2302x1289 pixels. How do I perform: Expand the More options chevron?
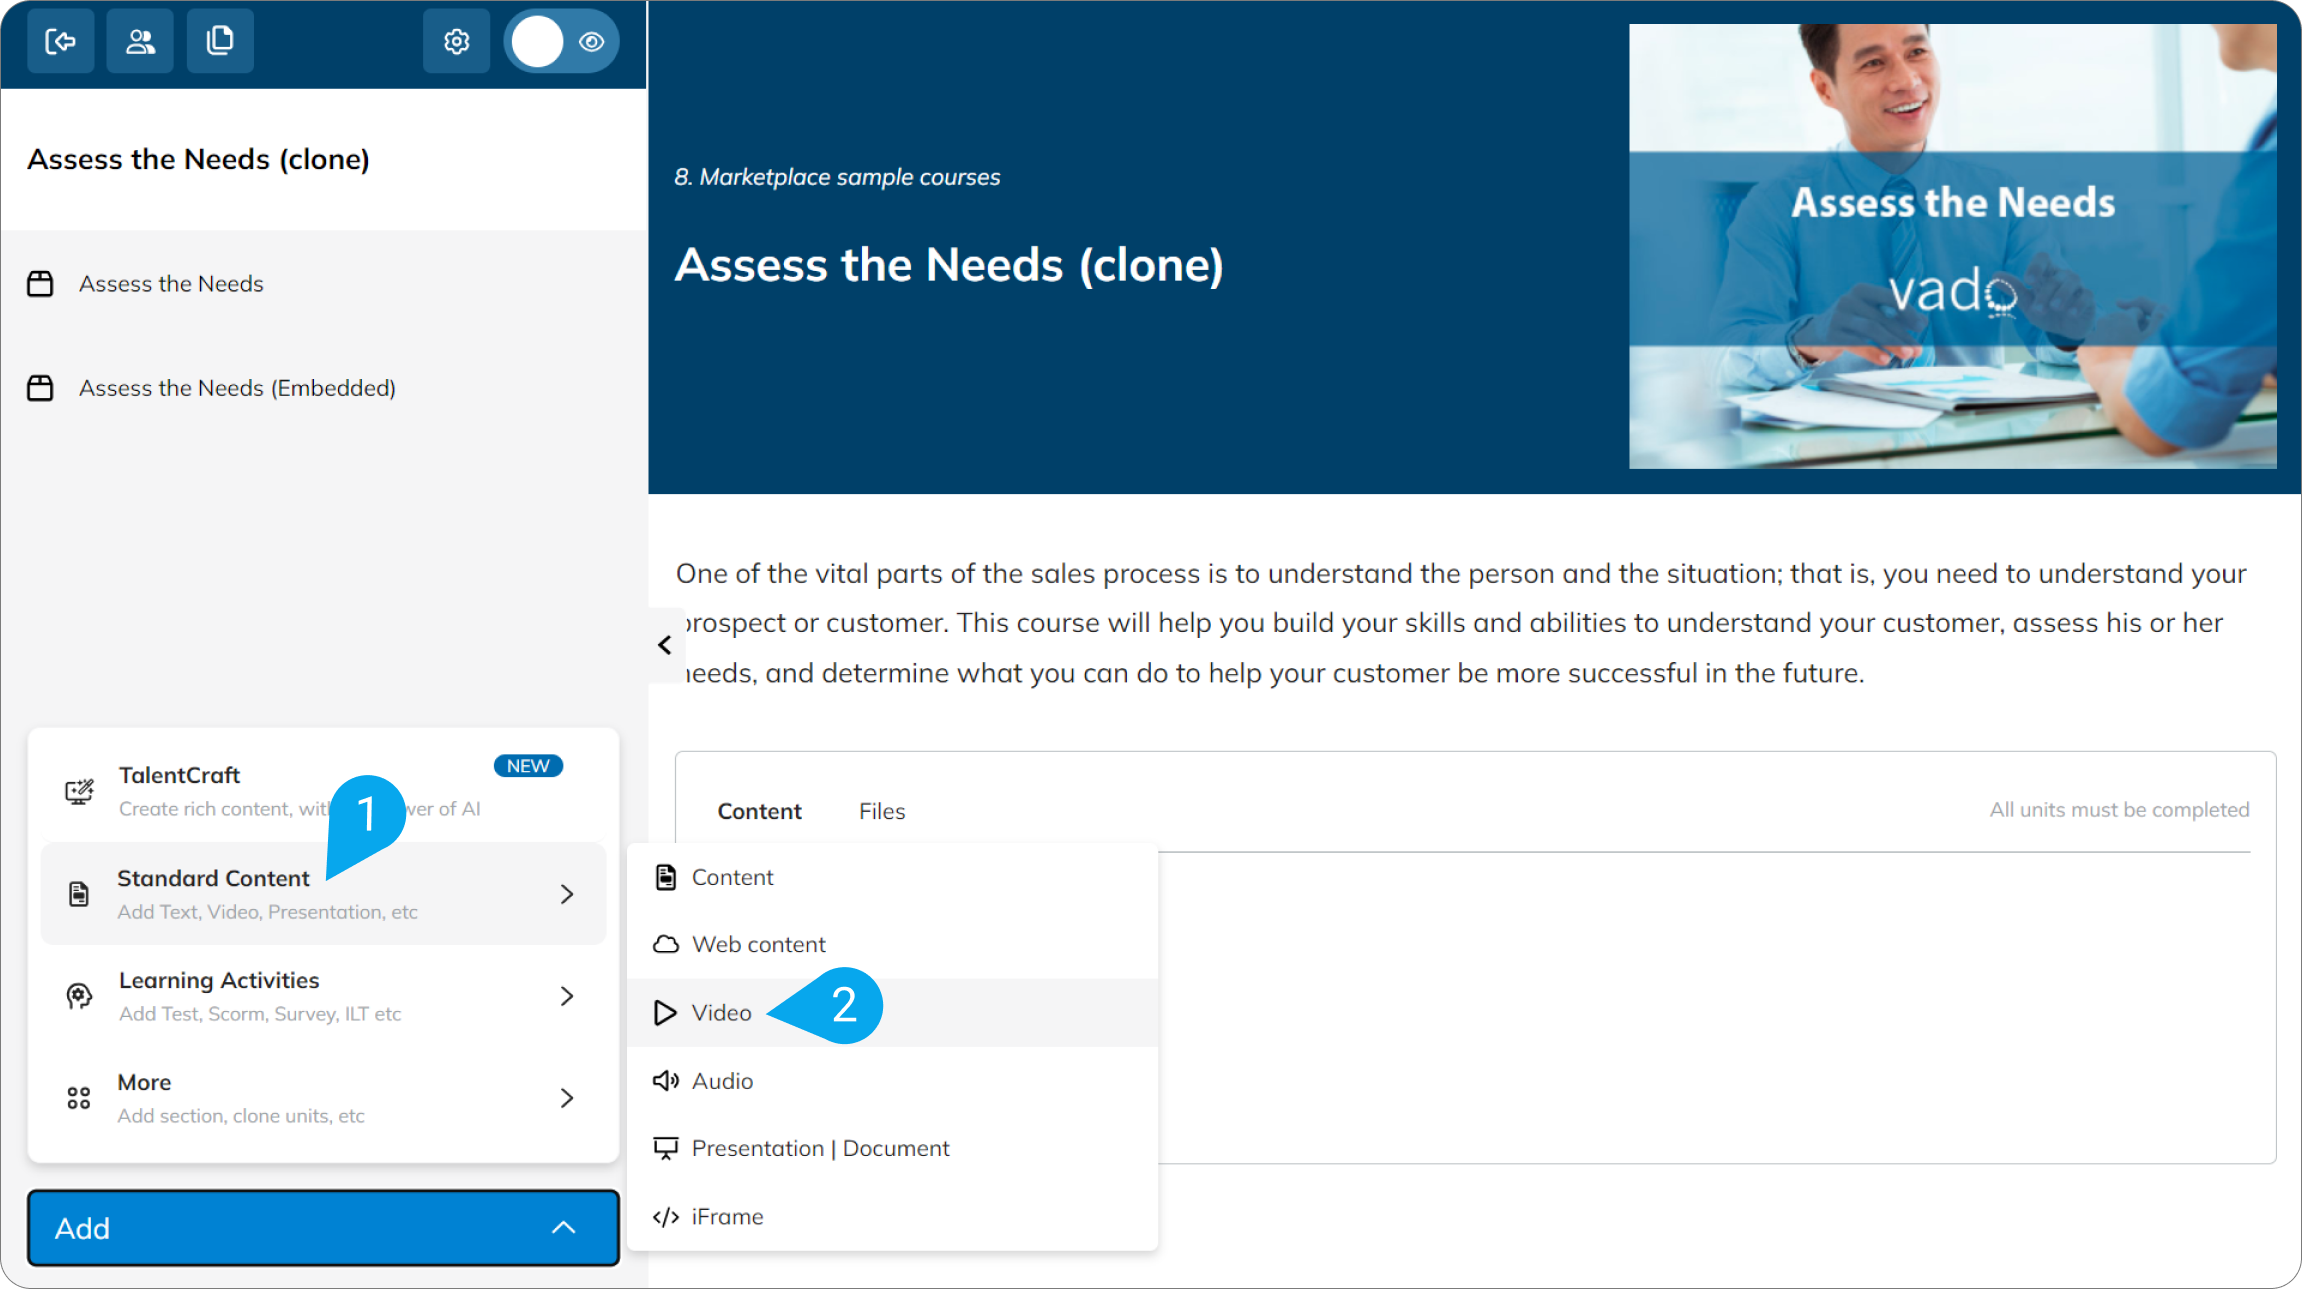point(567,1098)
